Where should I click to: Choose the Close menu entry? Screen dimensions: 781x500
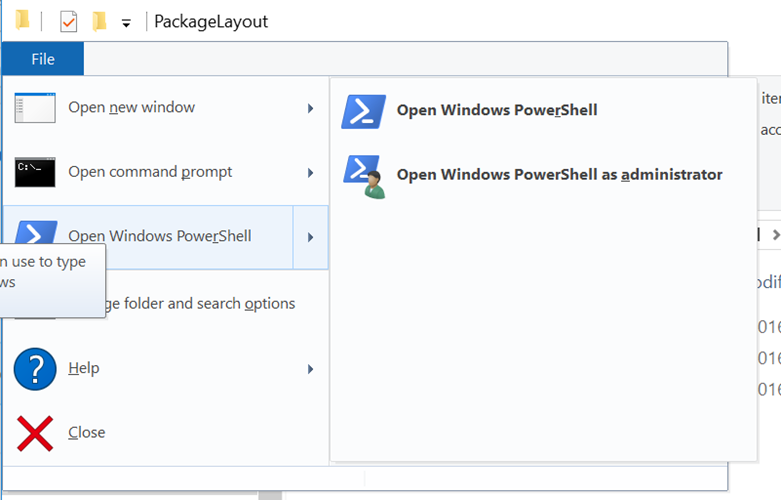(x=87, y=433)
